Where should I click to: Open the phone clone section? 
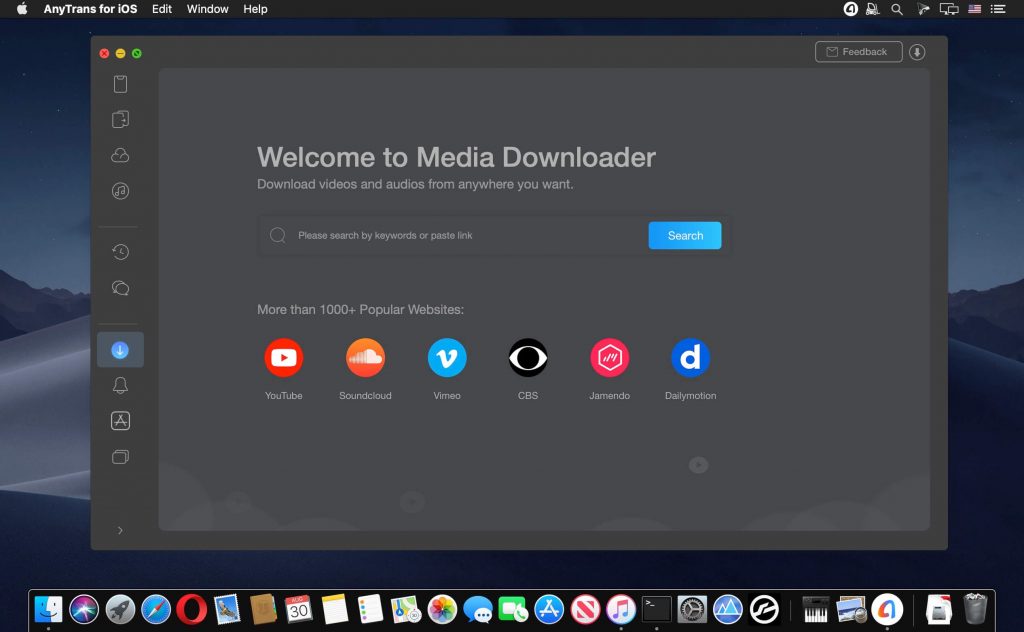(120, 457)
